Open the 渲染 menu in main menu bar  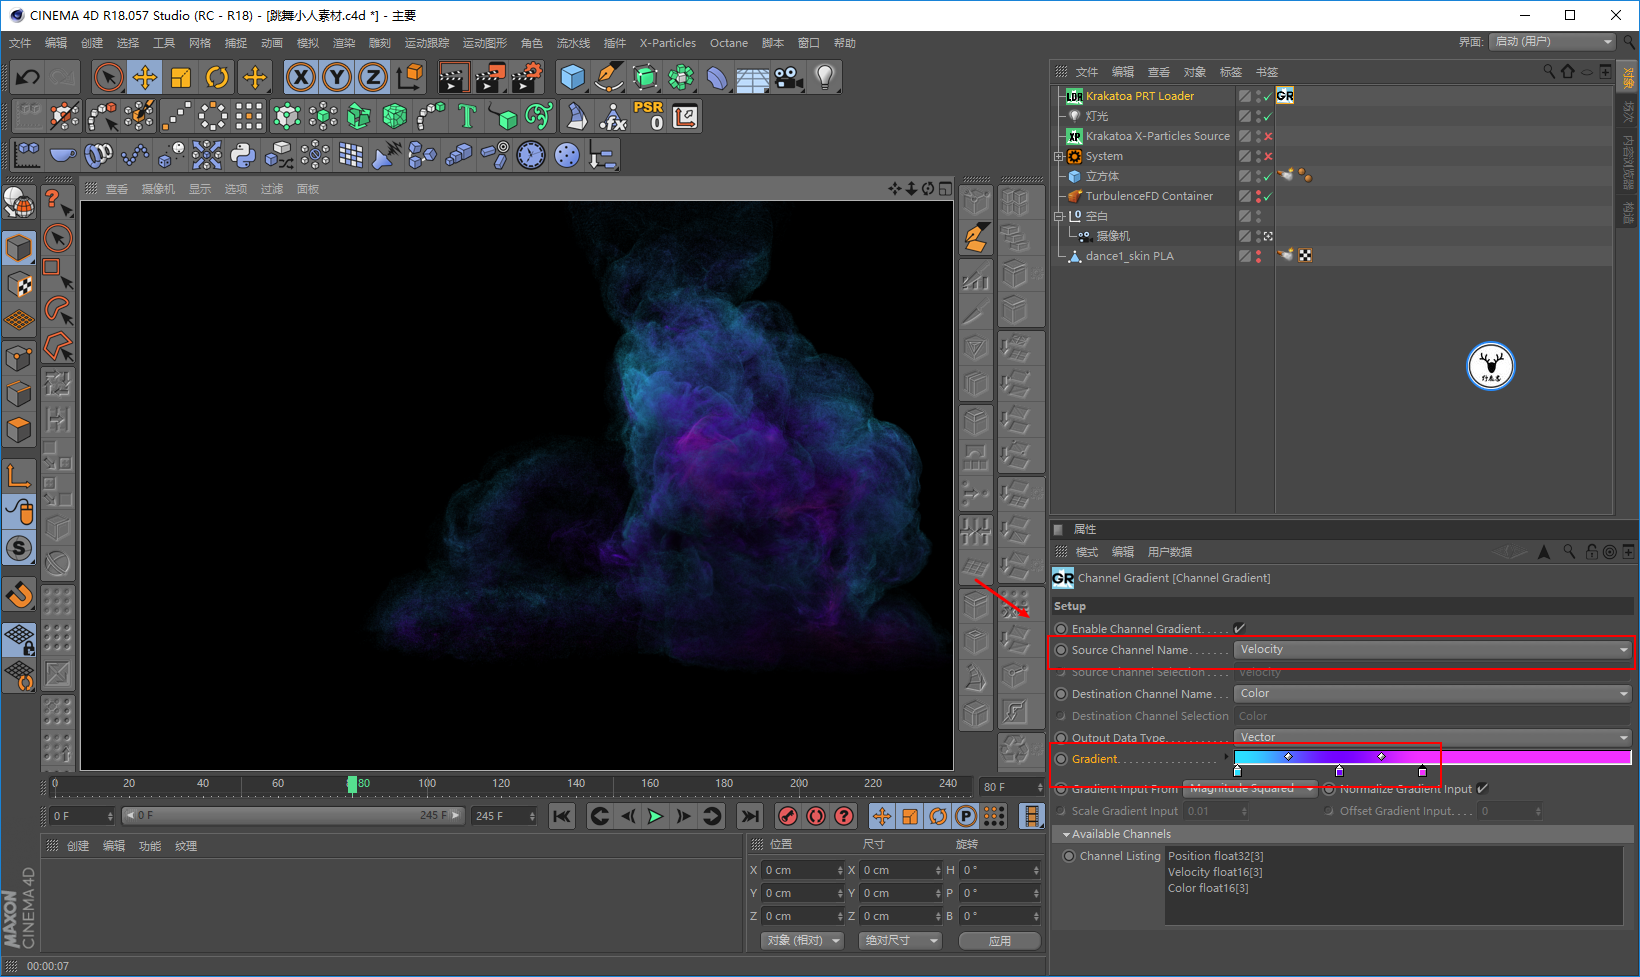point(344,43)
